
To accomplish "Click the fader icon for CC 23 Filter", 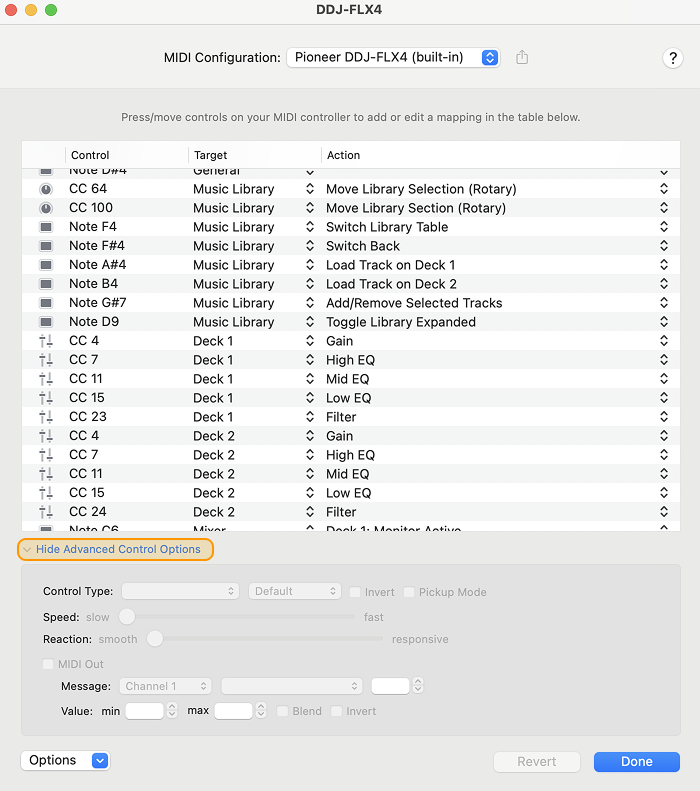I will point(46,417).
